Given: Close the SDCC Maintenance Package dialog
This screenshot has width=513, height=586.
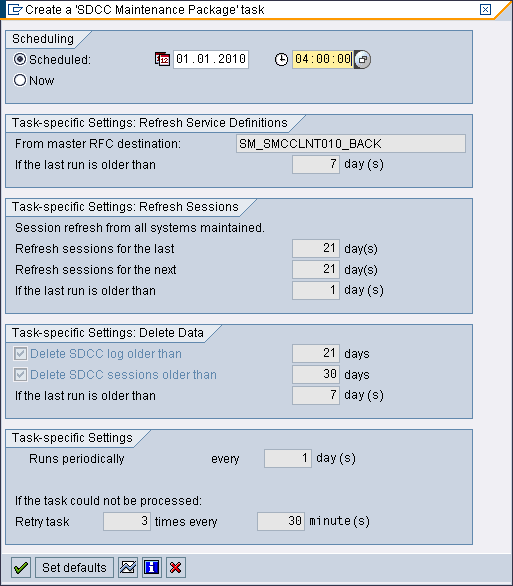Looking at the screenshot, I should pos(485,9).
